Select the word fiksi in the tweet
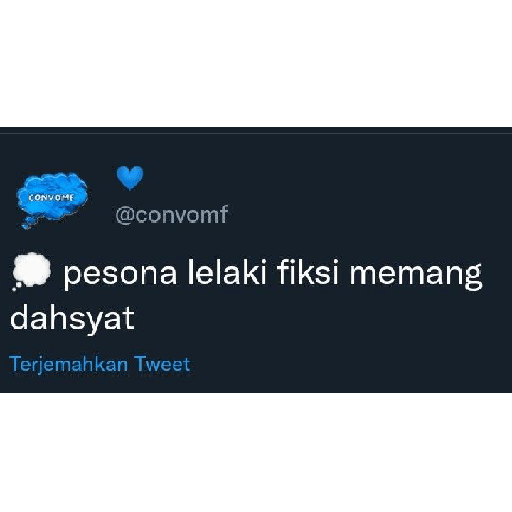Viewport: 512px width, 512px height. [308, 272]
